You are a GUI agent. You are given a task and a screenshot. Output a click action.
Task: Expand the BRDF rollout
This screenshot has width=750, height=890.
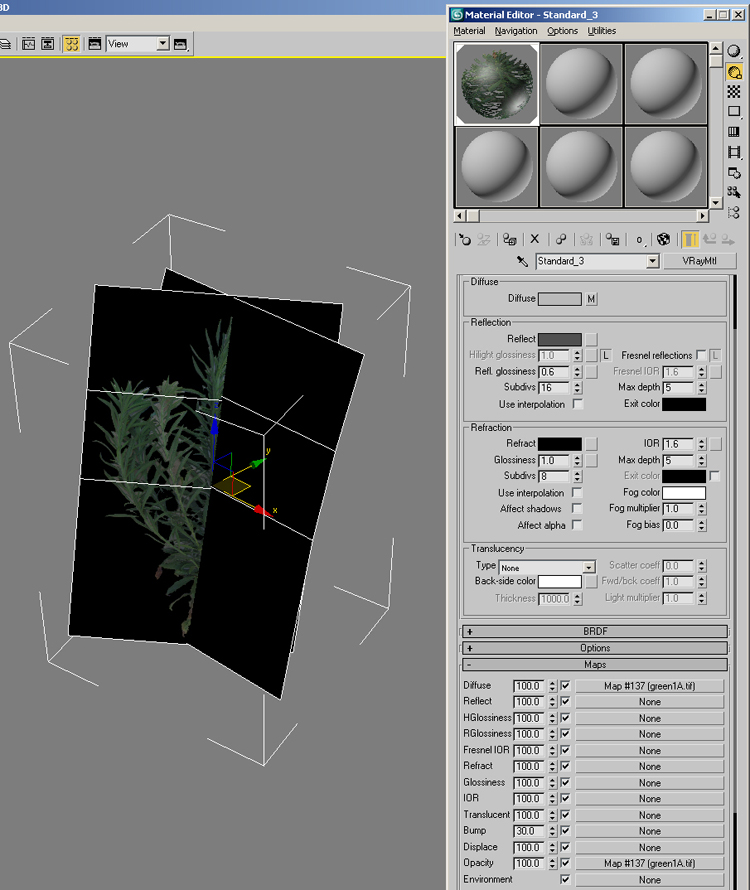tap(595, 632)
